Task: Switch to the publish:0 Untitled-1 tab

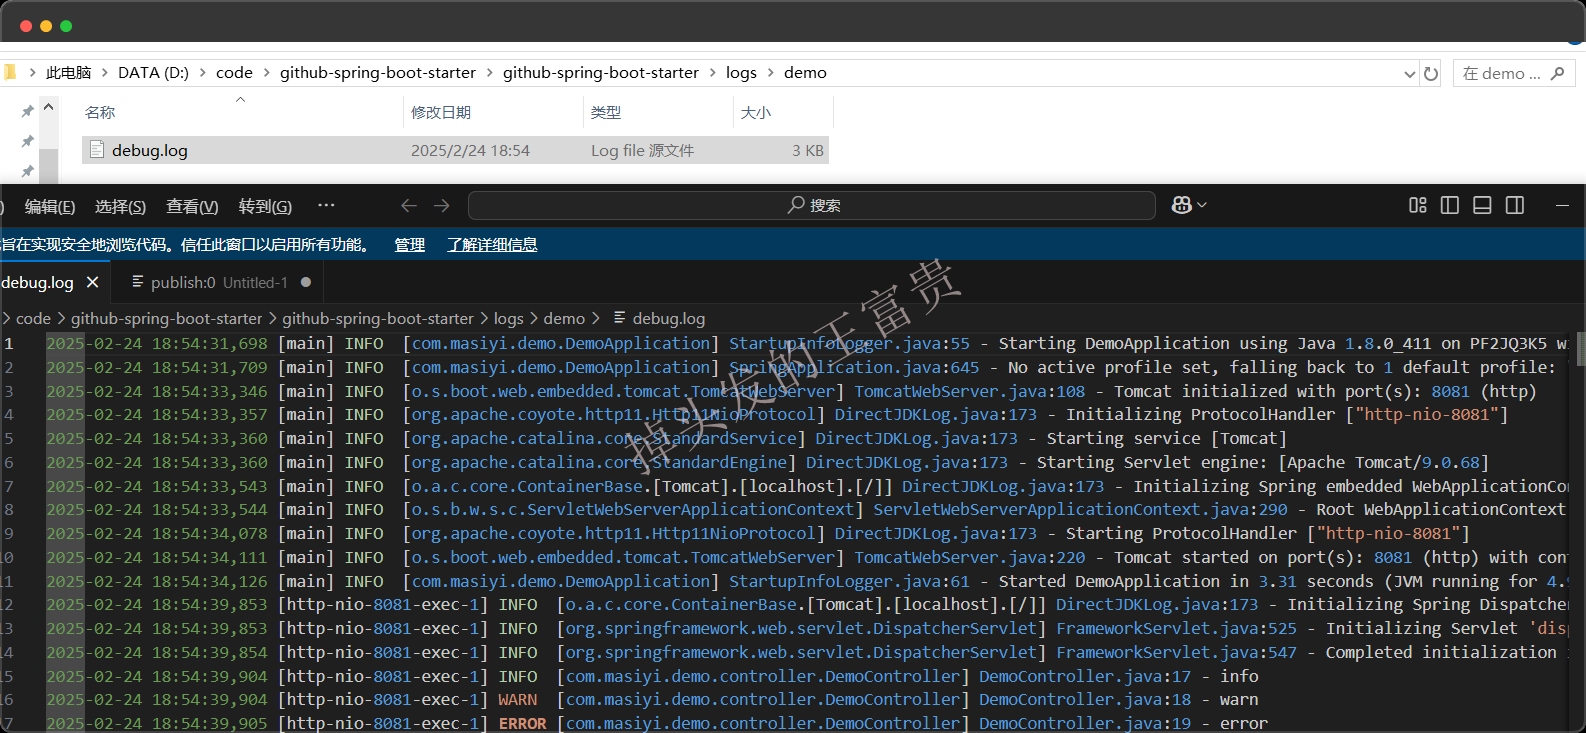Action: point(220,283)
